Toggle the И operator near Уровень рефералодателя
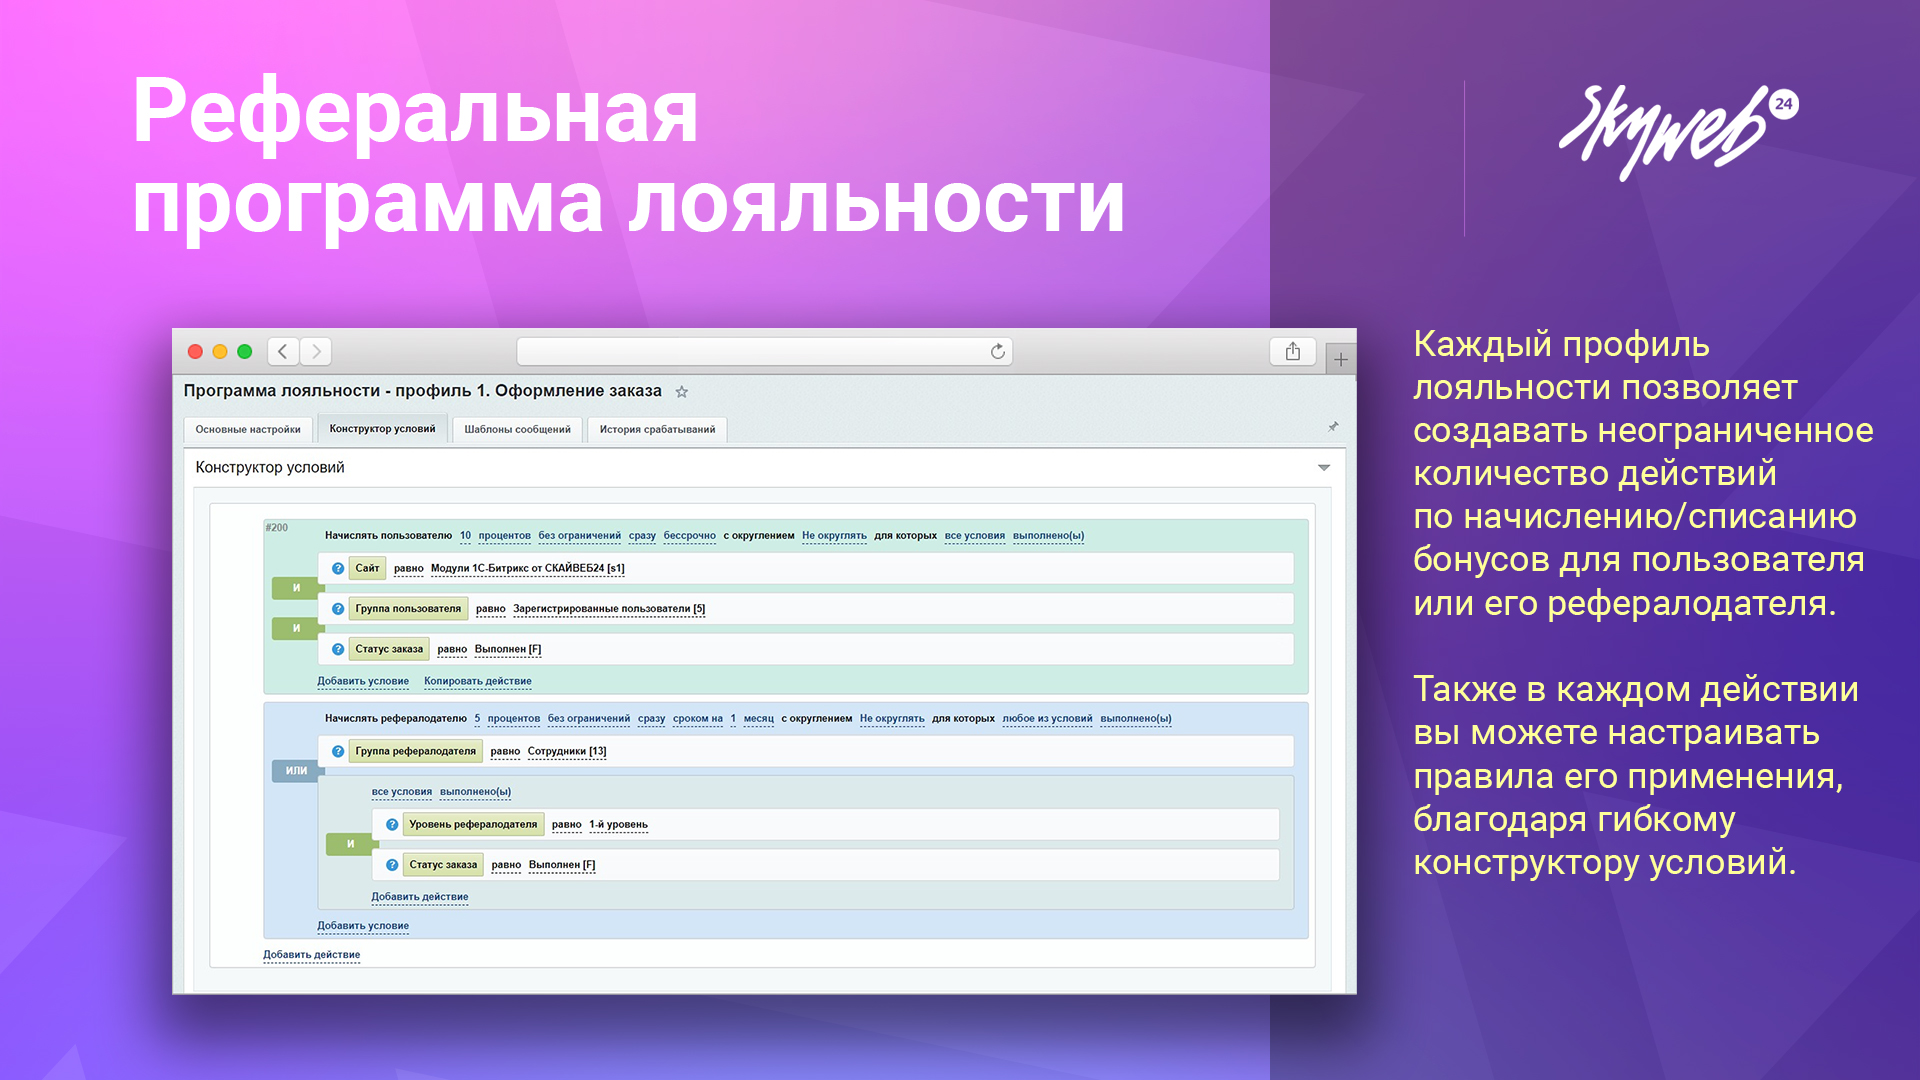 pos(350,844)
